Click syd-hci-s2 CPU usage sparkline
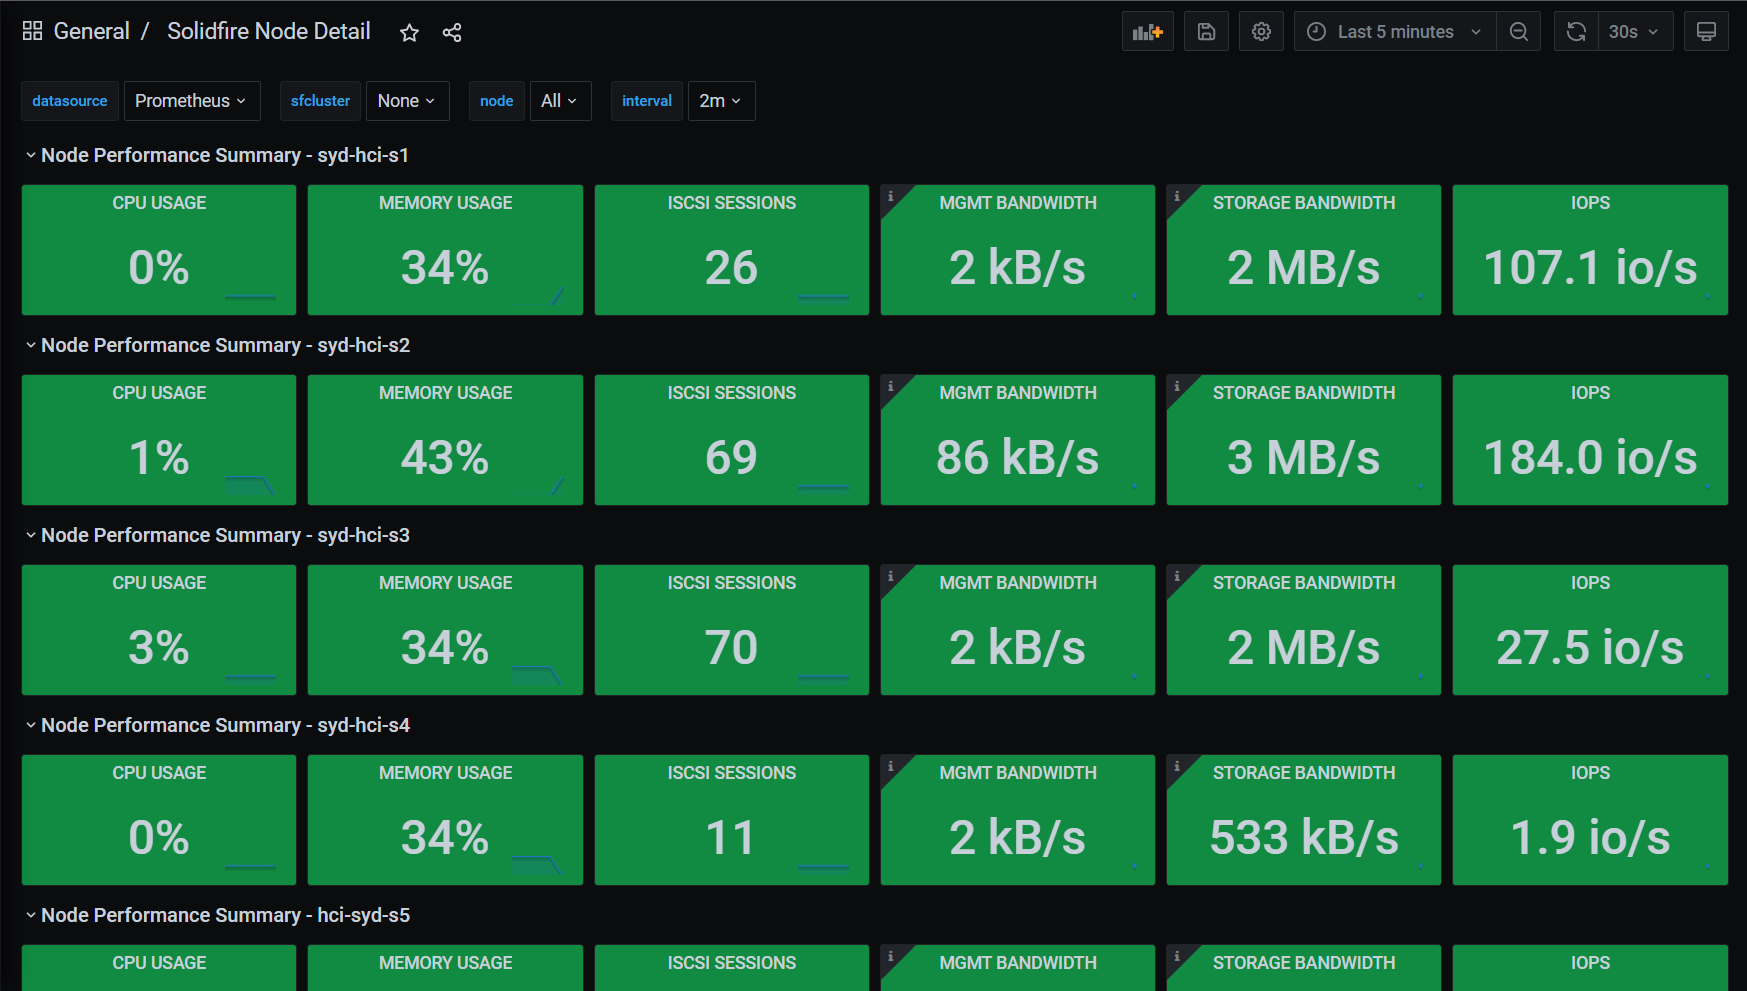 250,486
